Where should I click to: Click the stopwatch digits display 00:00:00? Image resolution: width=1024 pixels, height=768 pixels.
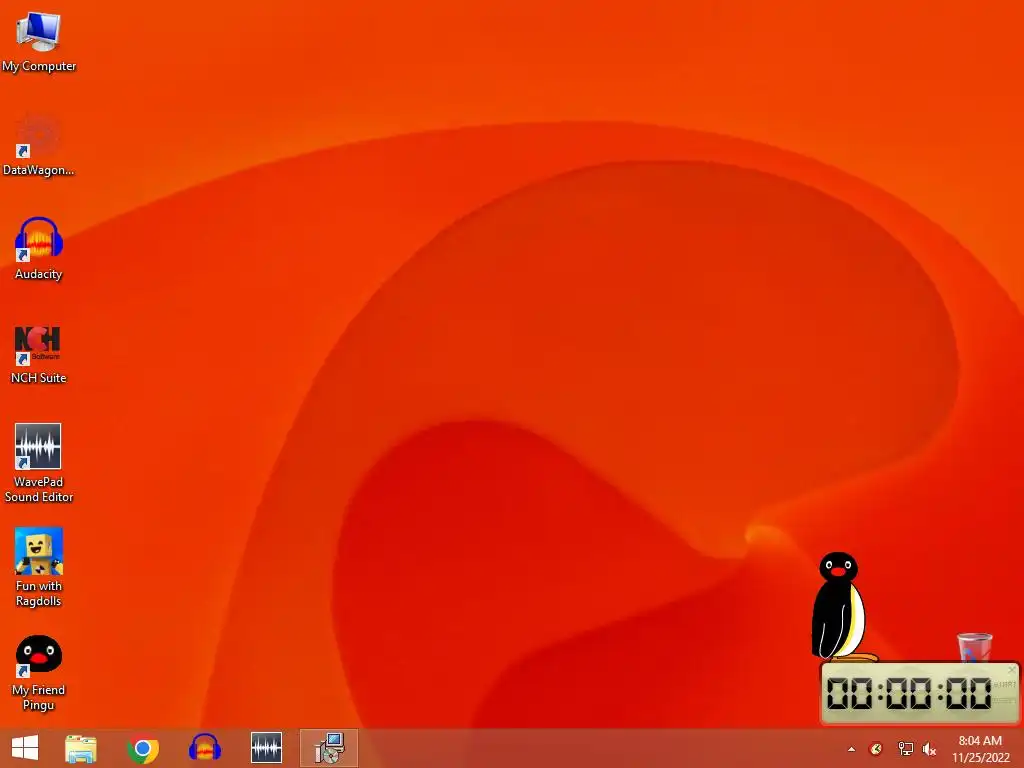pos(909,693)
